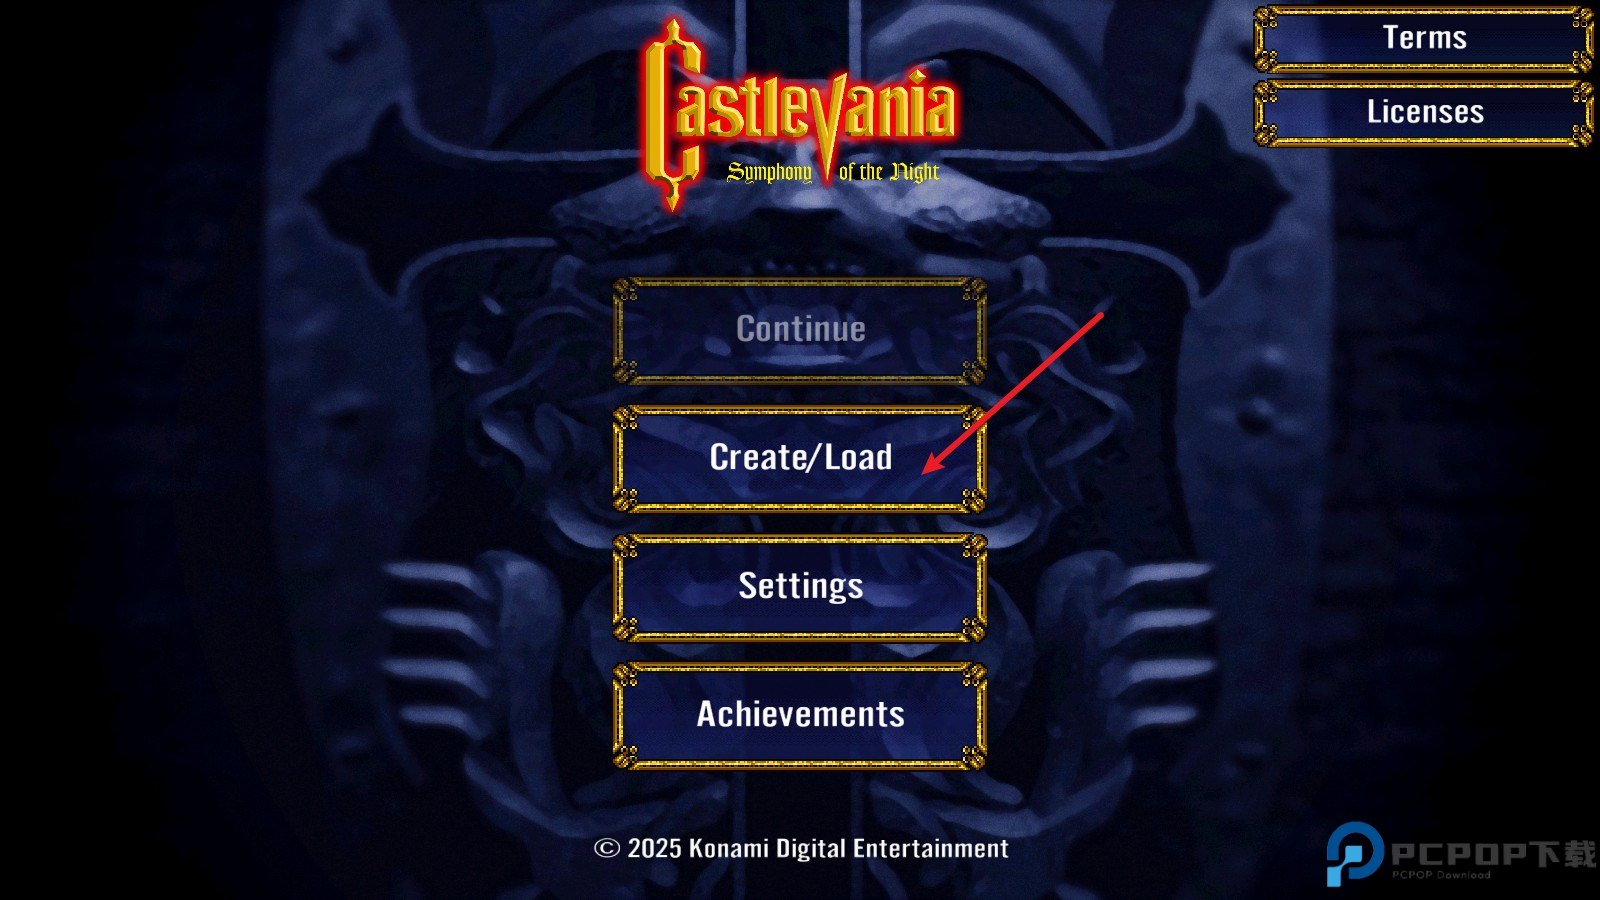Click the PCPOP下载 watermark text
This screenshot has height=900, width=1600.
click(1493, 853)
